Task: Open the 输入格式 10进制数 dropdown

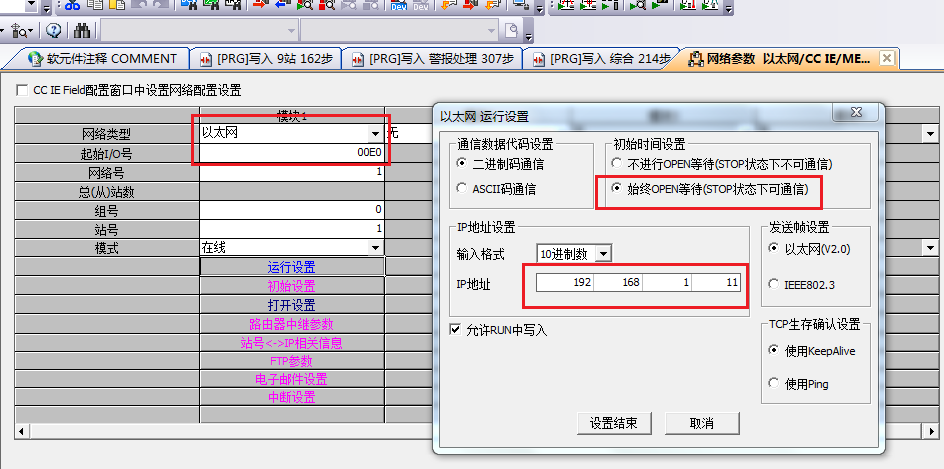Action: 602,254
